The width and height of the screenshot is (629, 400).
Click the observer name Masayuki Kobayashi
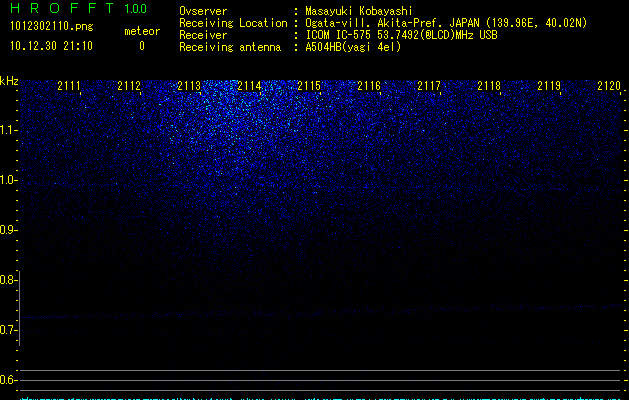point(359,11)
